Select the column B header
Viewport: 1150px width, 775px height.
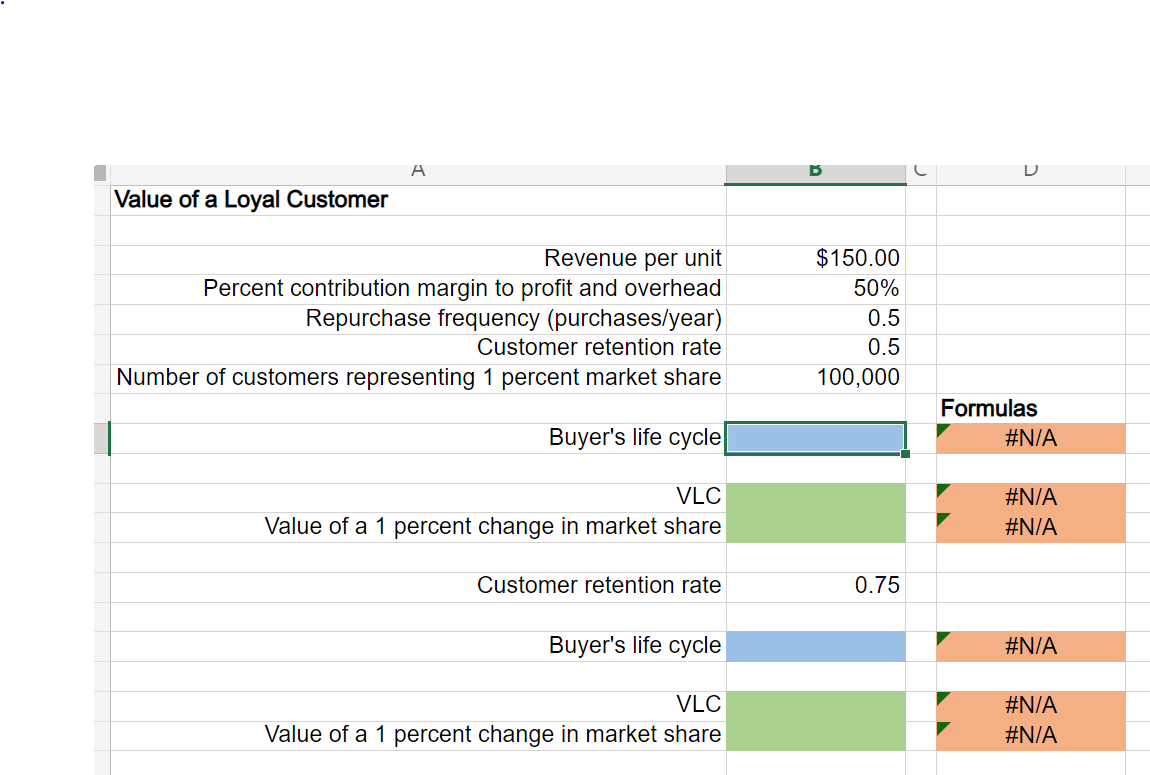click(x=814, y=169)
